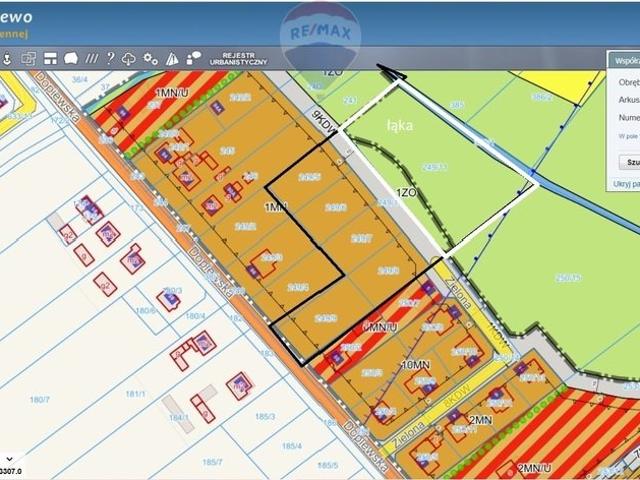Click parcel number 185/5
This screenshot has width=640, height=480.
pos(328,465)
